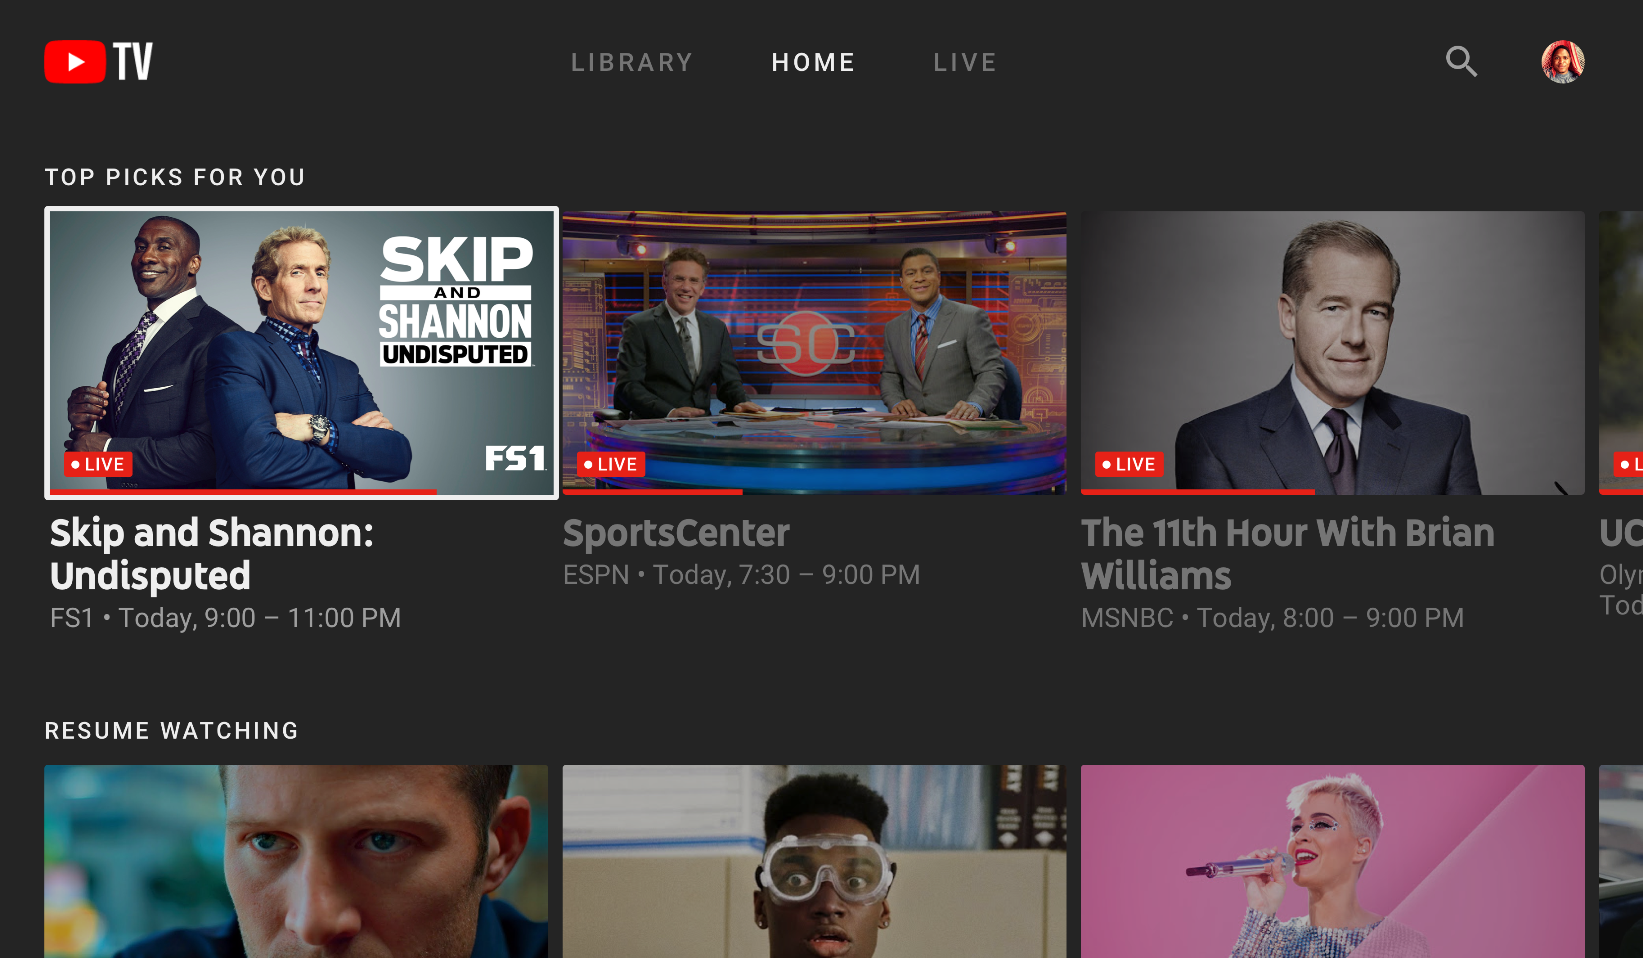Open the SportsCenter title
The width and height of the screenshot is (1643, 958).
pyautogui.click(x=676, y=533)
